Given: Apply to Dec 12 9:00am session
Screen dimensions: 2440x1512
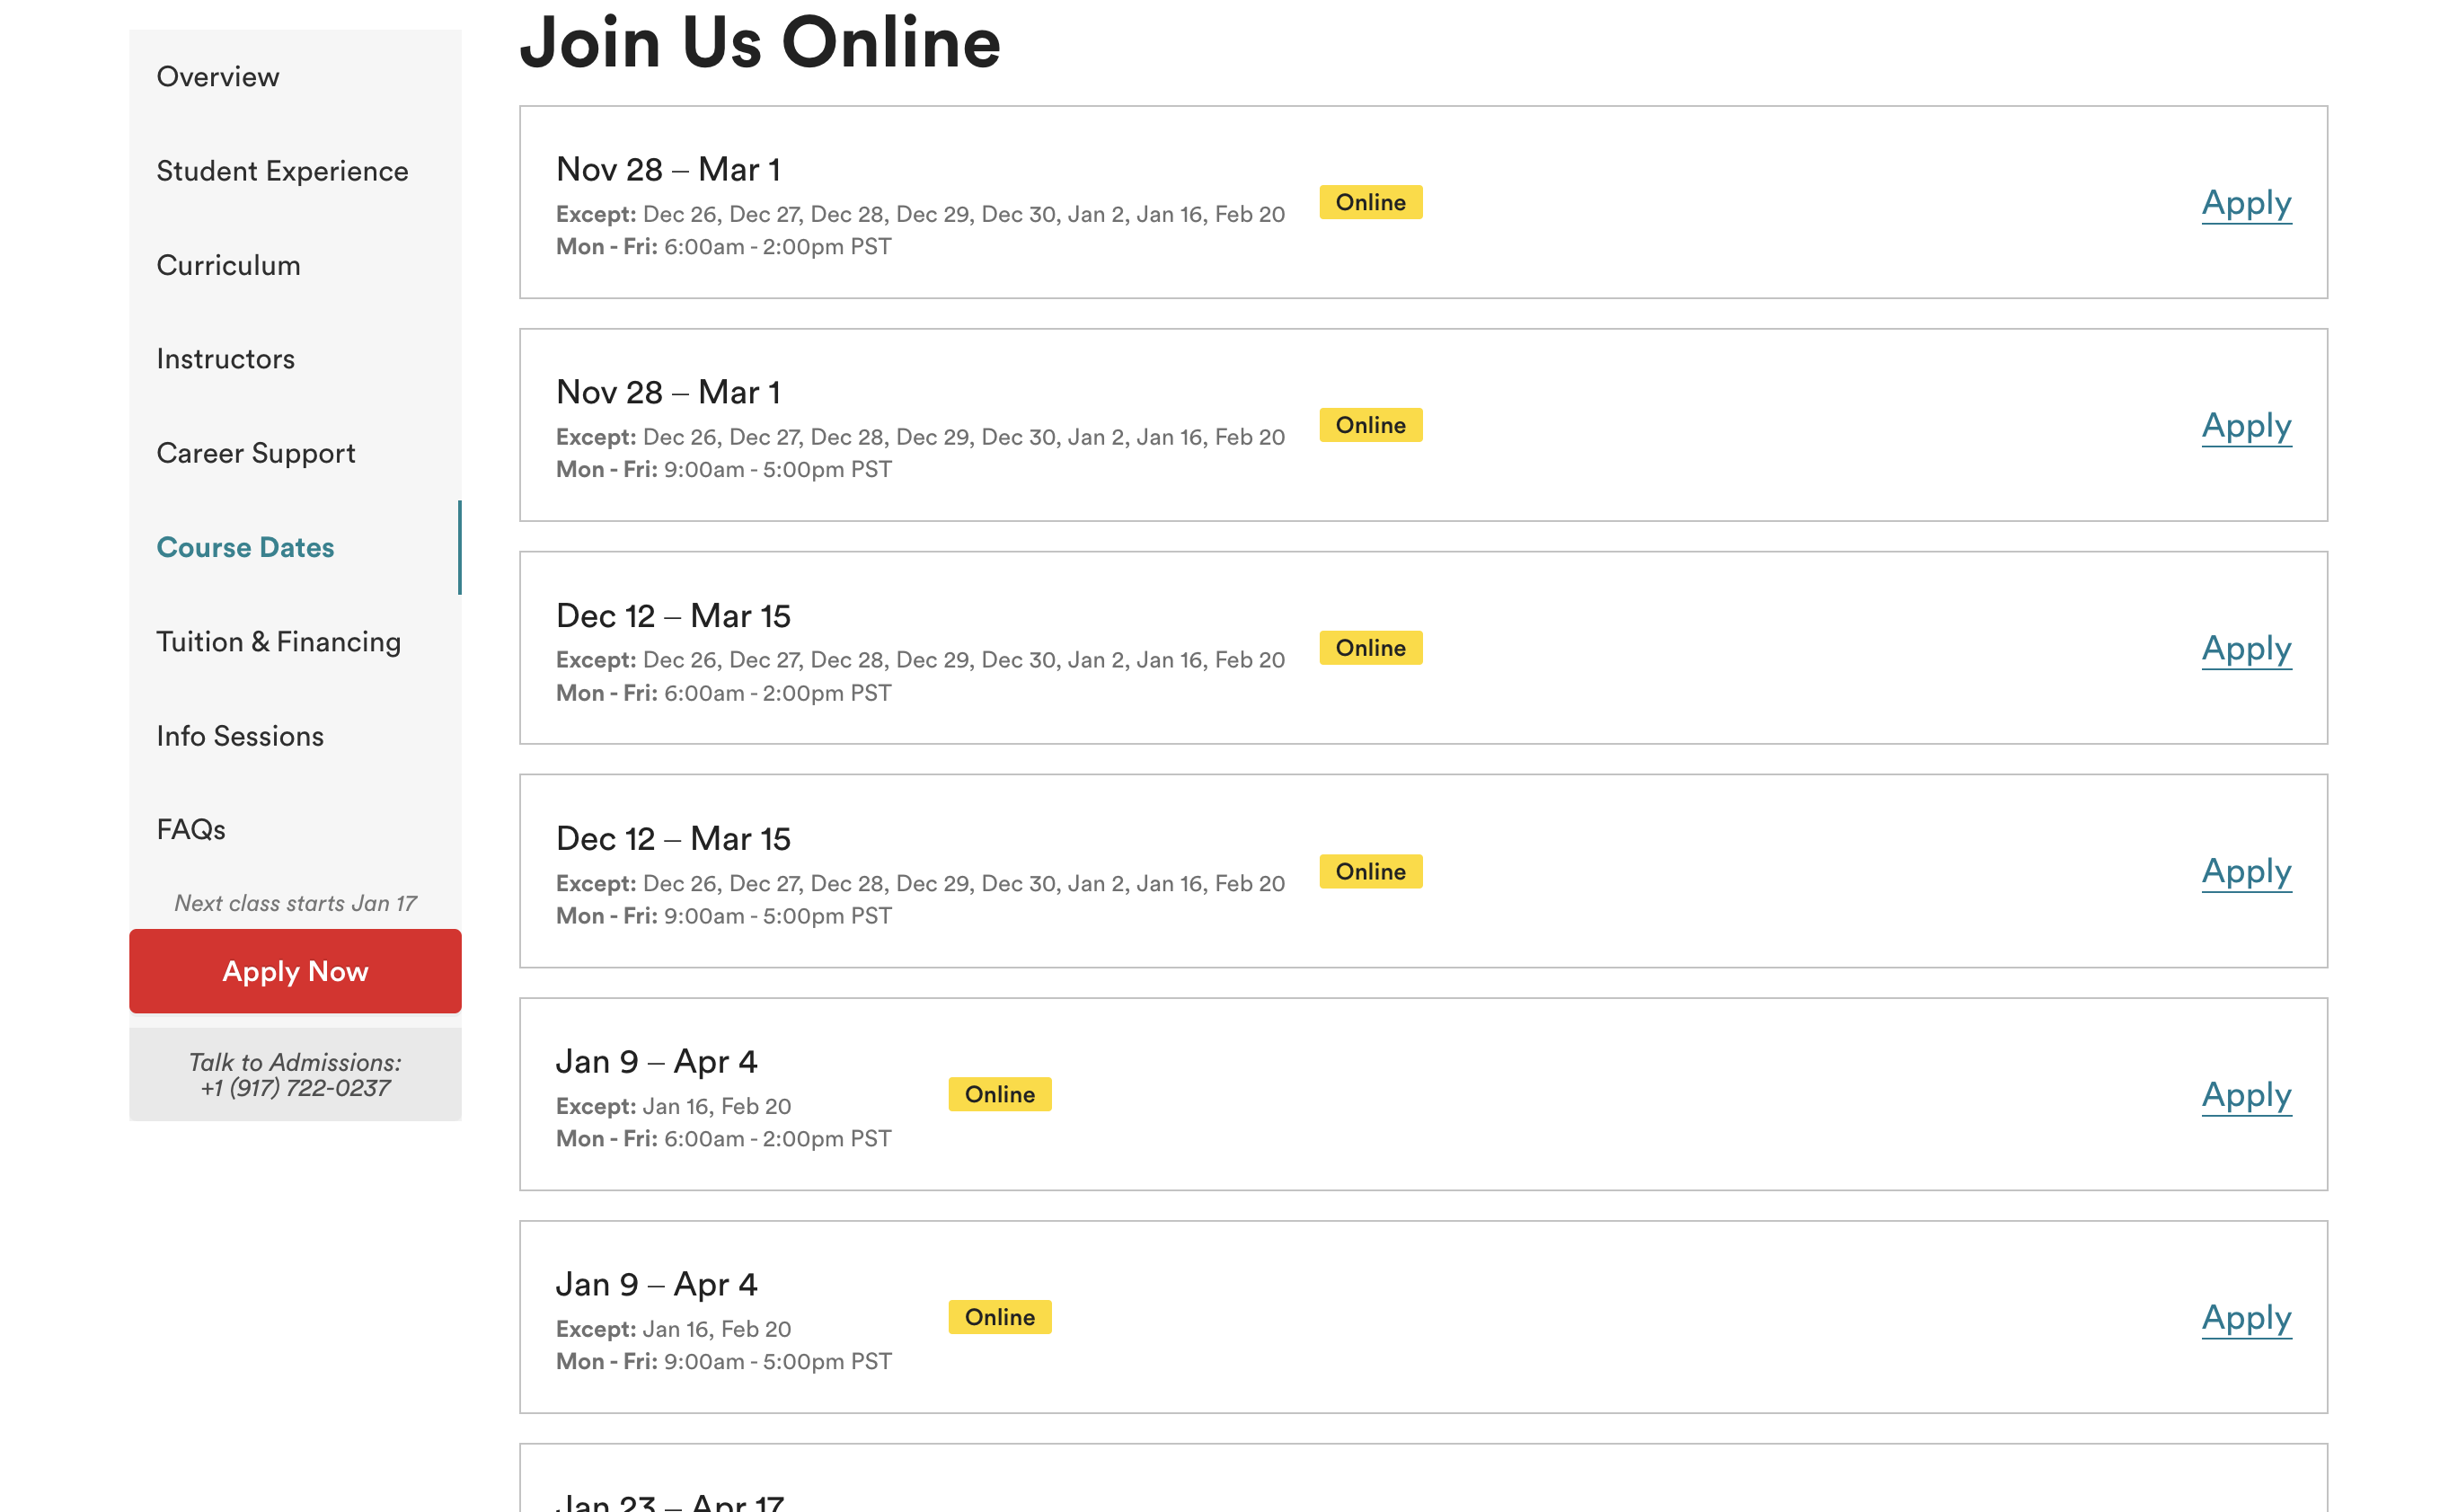Looking at the screenshot, I should tap(2246, 872).
